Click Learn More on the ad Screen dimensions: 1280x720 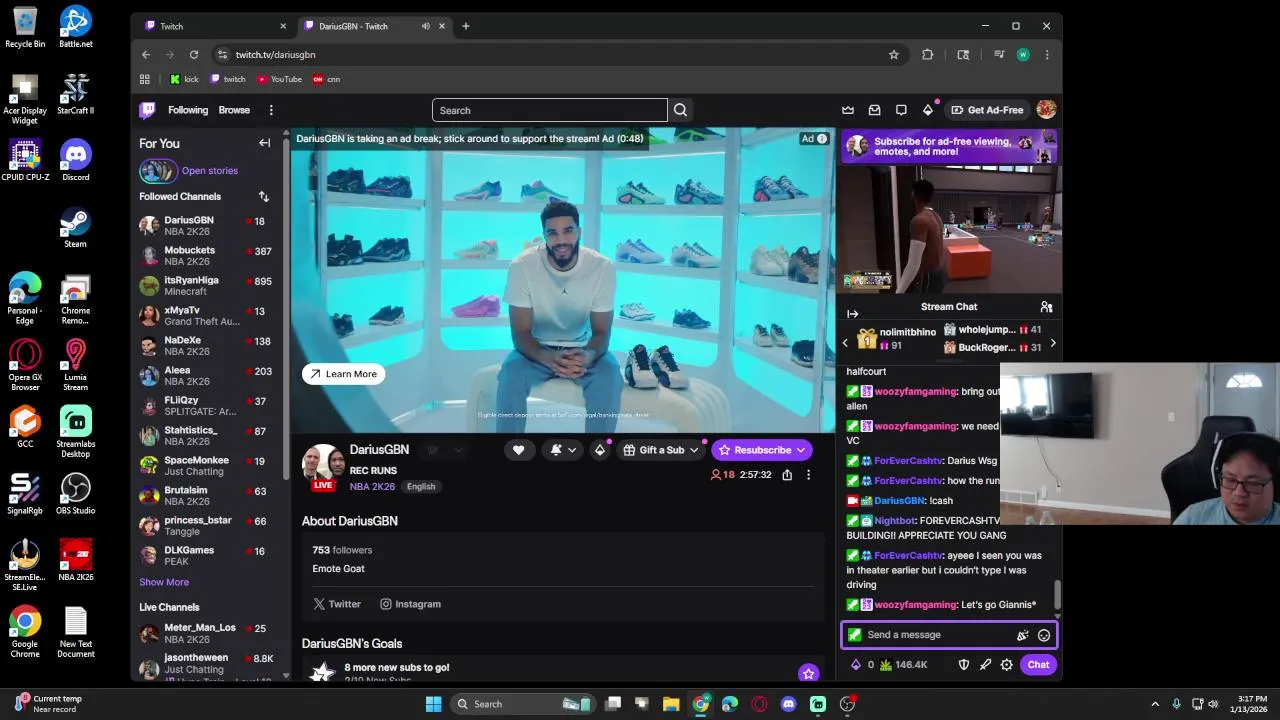coord(343,374)
